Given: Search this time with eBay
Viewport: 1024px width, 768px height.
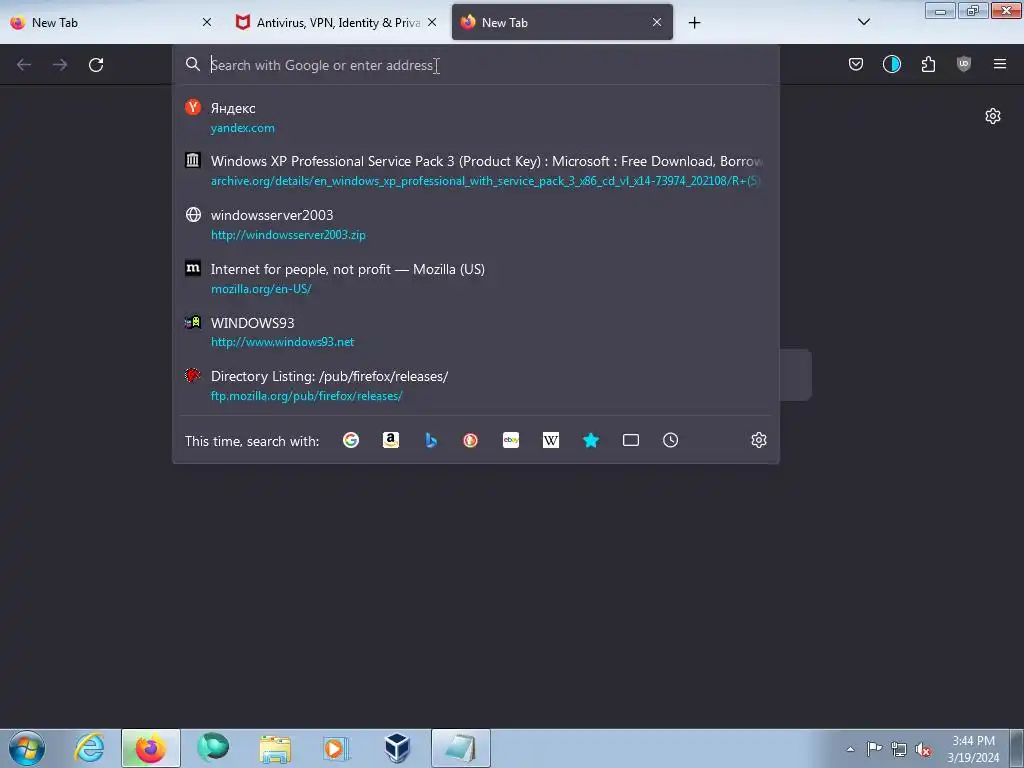Looking at the screenshot, I should click(511, 440).
